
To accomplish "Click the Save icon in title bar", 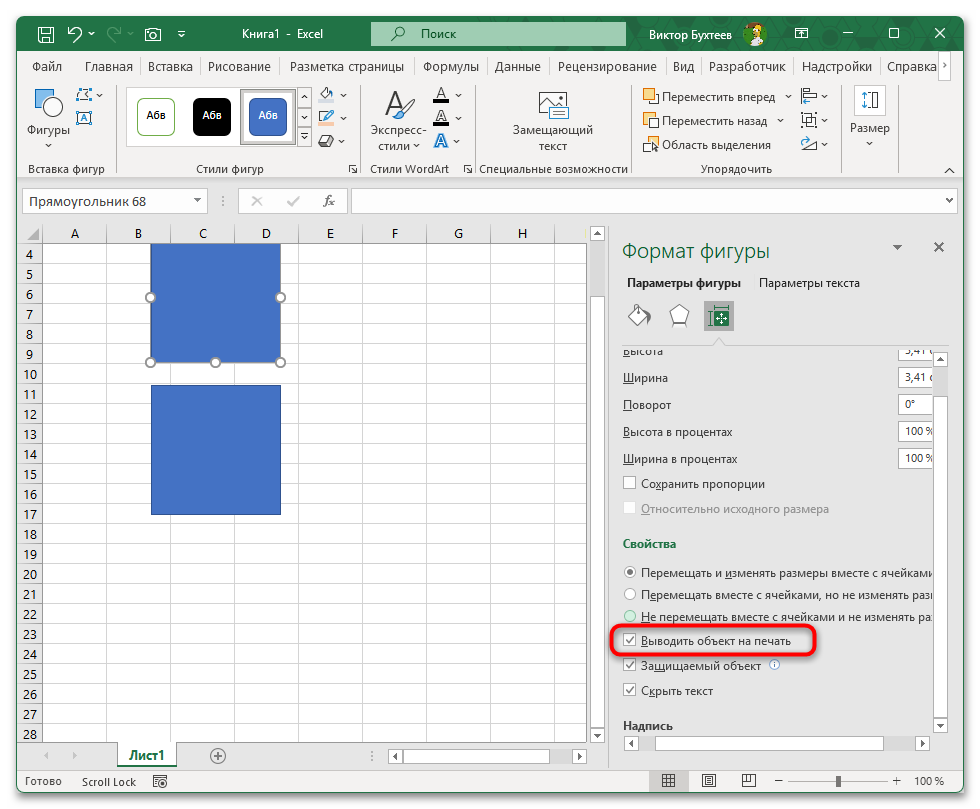I will pos(46,34).
